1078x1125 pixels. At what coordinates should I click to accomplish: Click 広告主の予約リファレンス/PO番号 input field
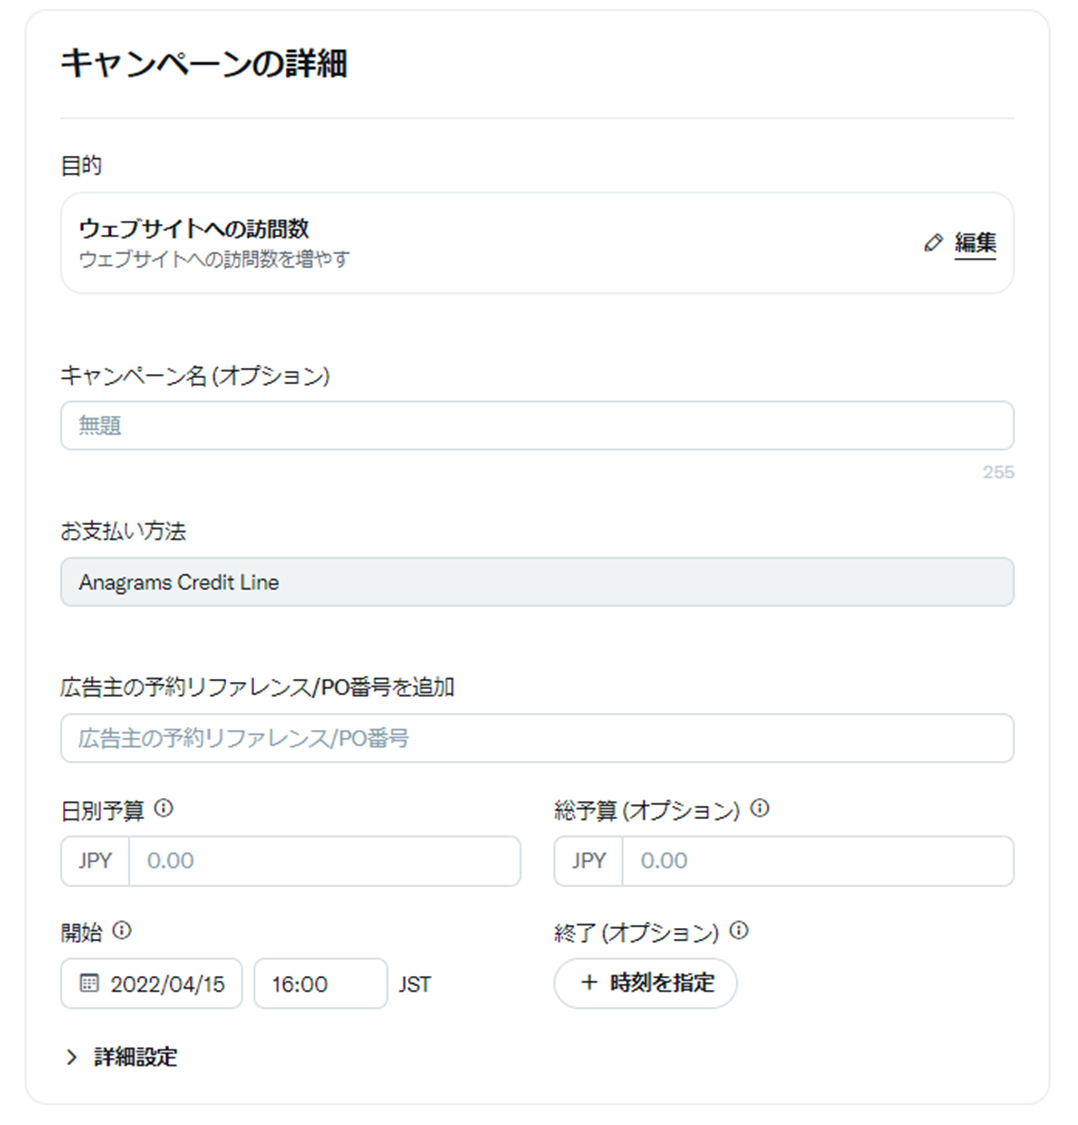coord(537,739)
